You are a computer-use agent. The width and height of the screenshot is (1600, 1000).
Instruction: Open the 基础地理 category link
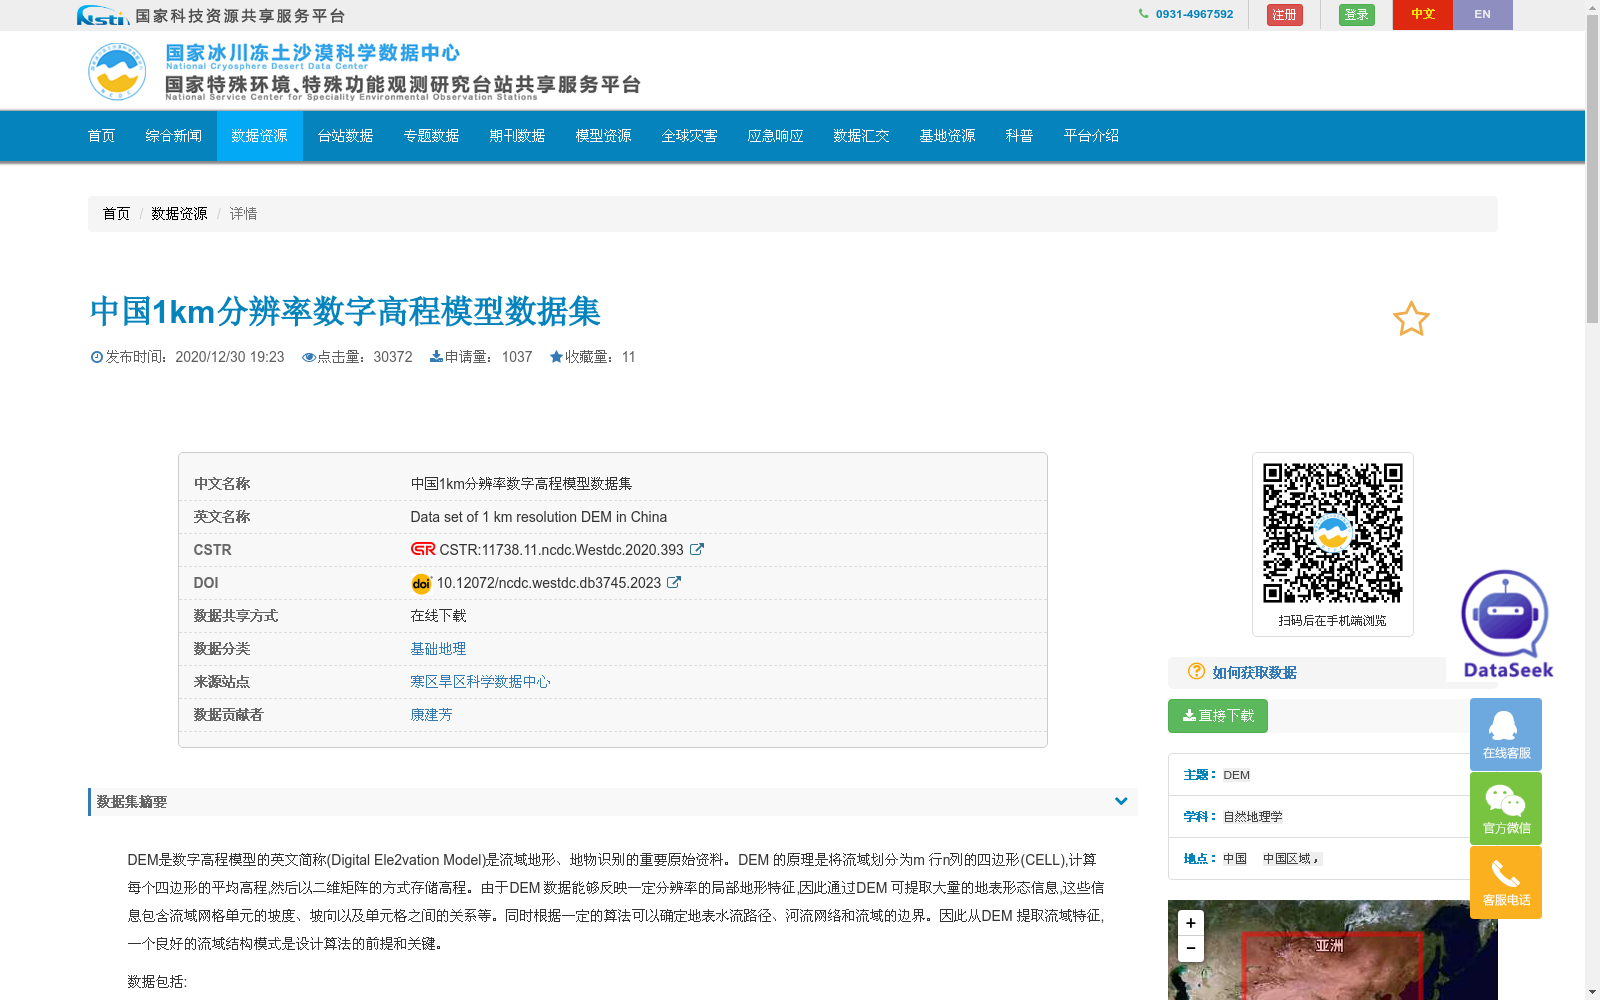pyautogui.click(x=438, y=649)
